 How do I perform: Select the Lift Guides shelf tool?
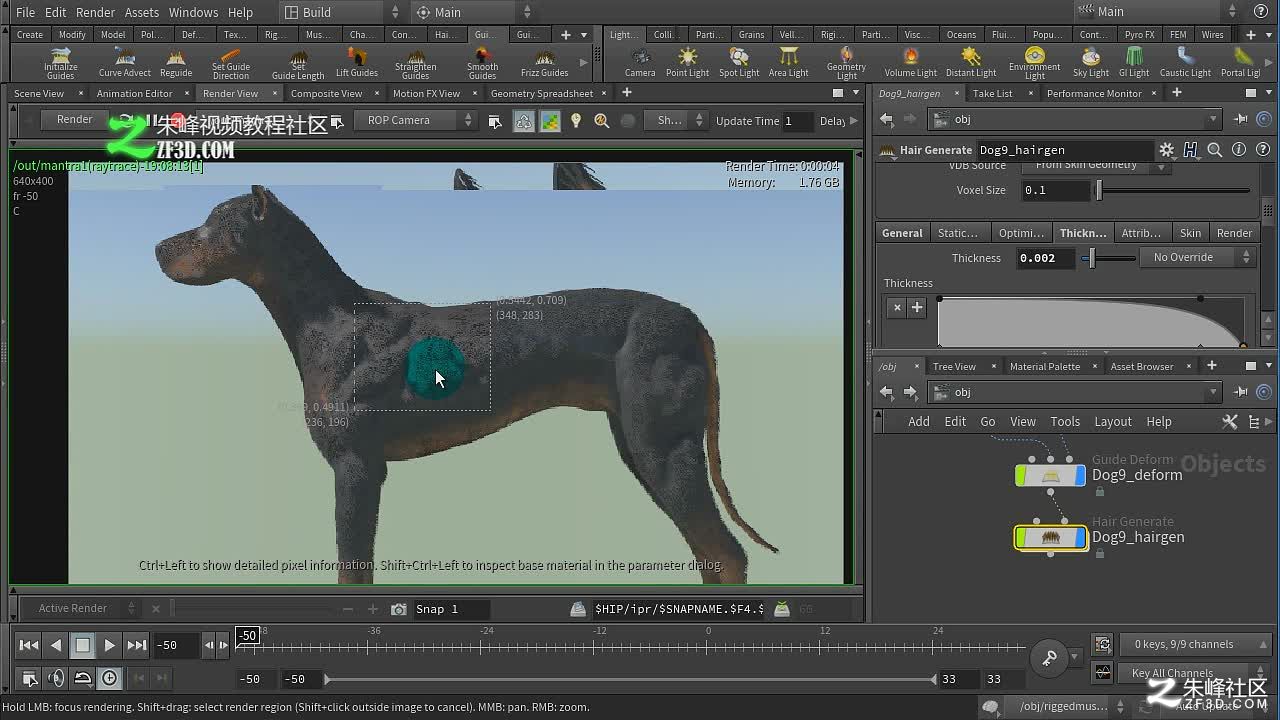coord(357,63)
